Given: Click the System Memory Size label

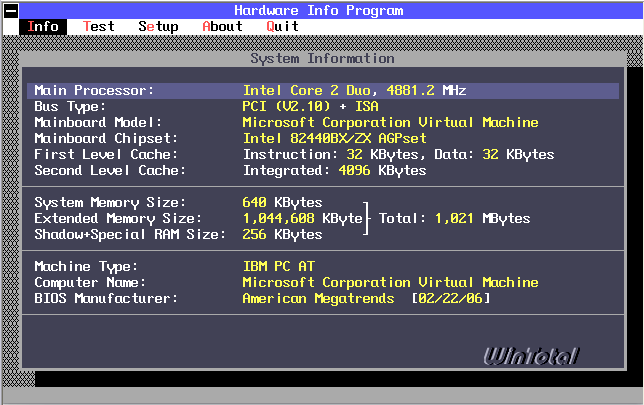Looking at the screenshot, I should point(110,202).
